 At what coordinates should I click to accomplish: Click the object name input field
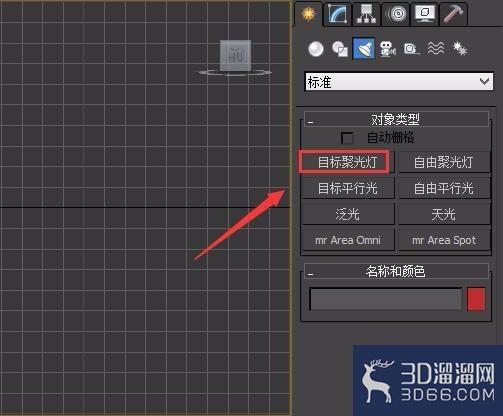(386, 299)
